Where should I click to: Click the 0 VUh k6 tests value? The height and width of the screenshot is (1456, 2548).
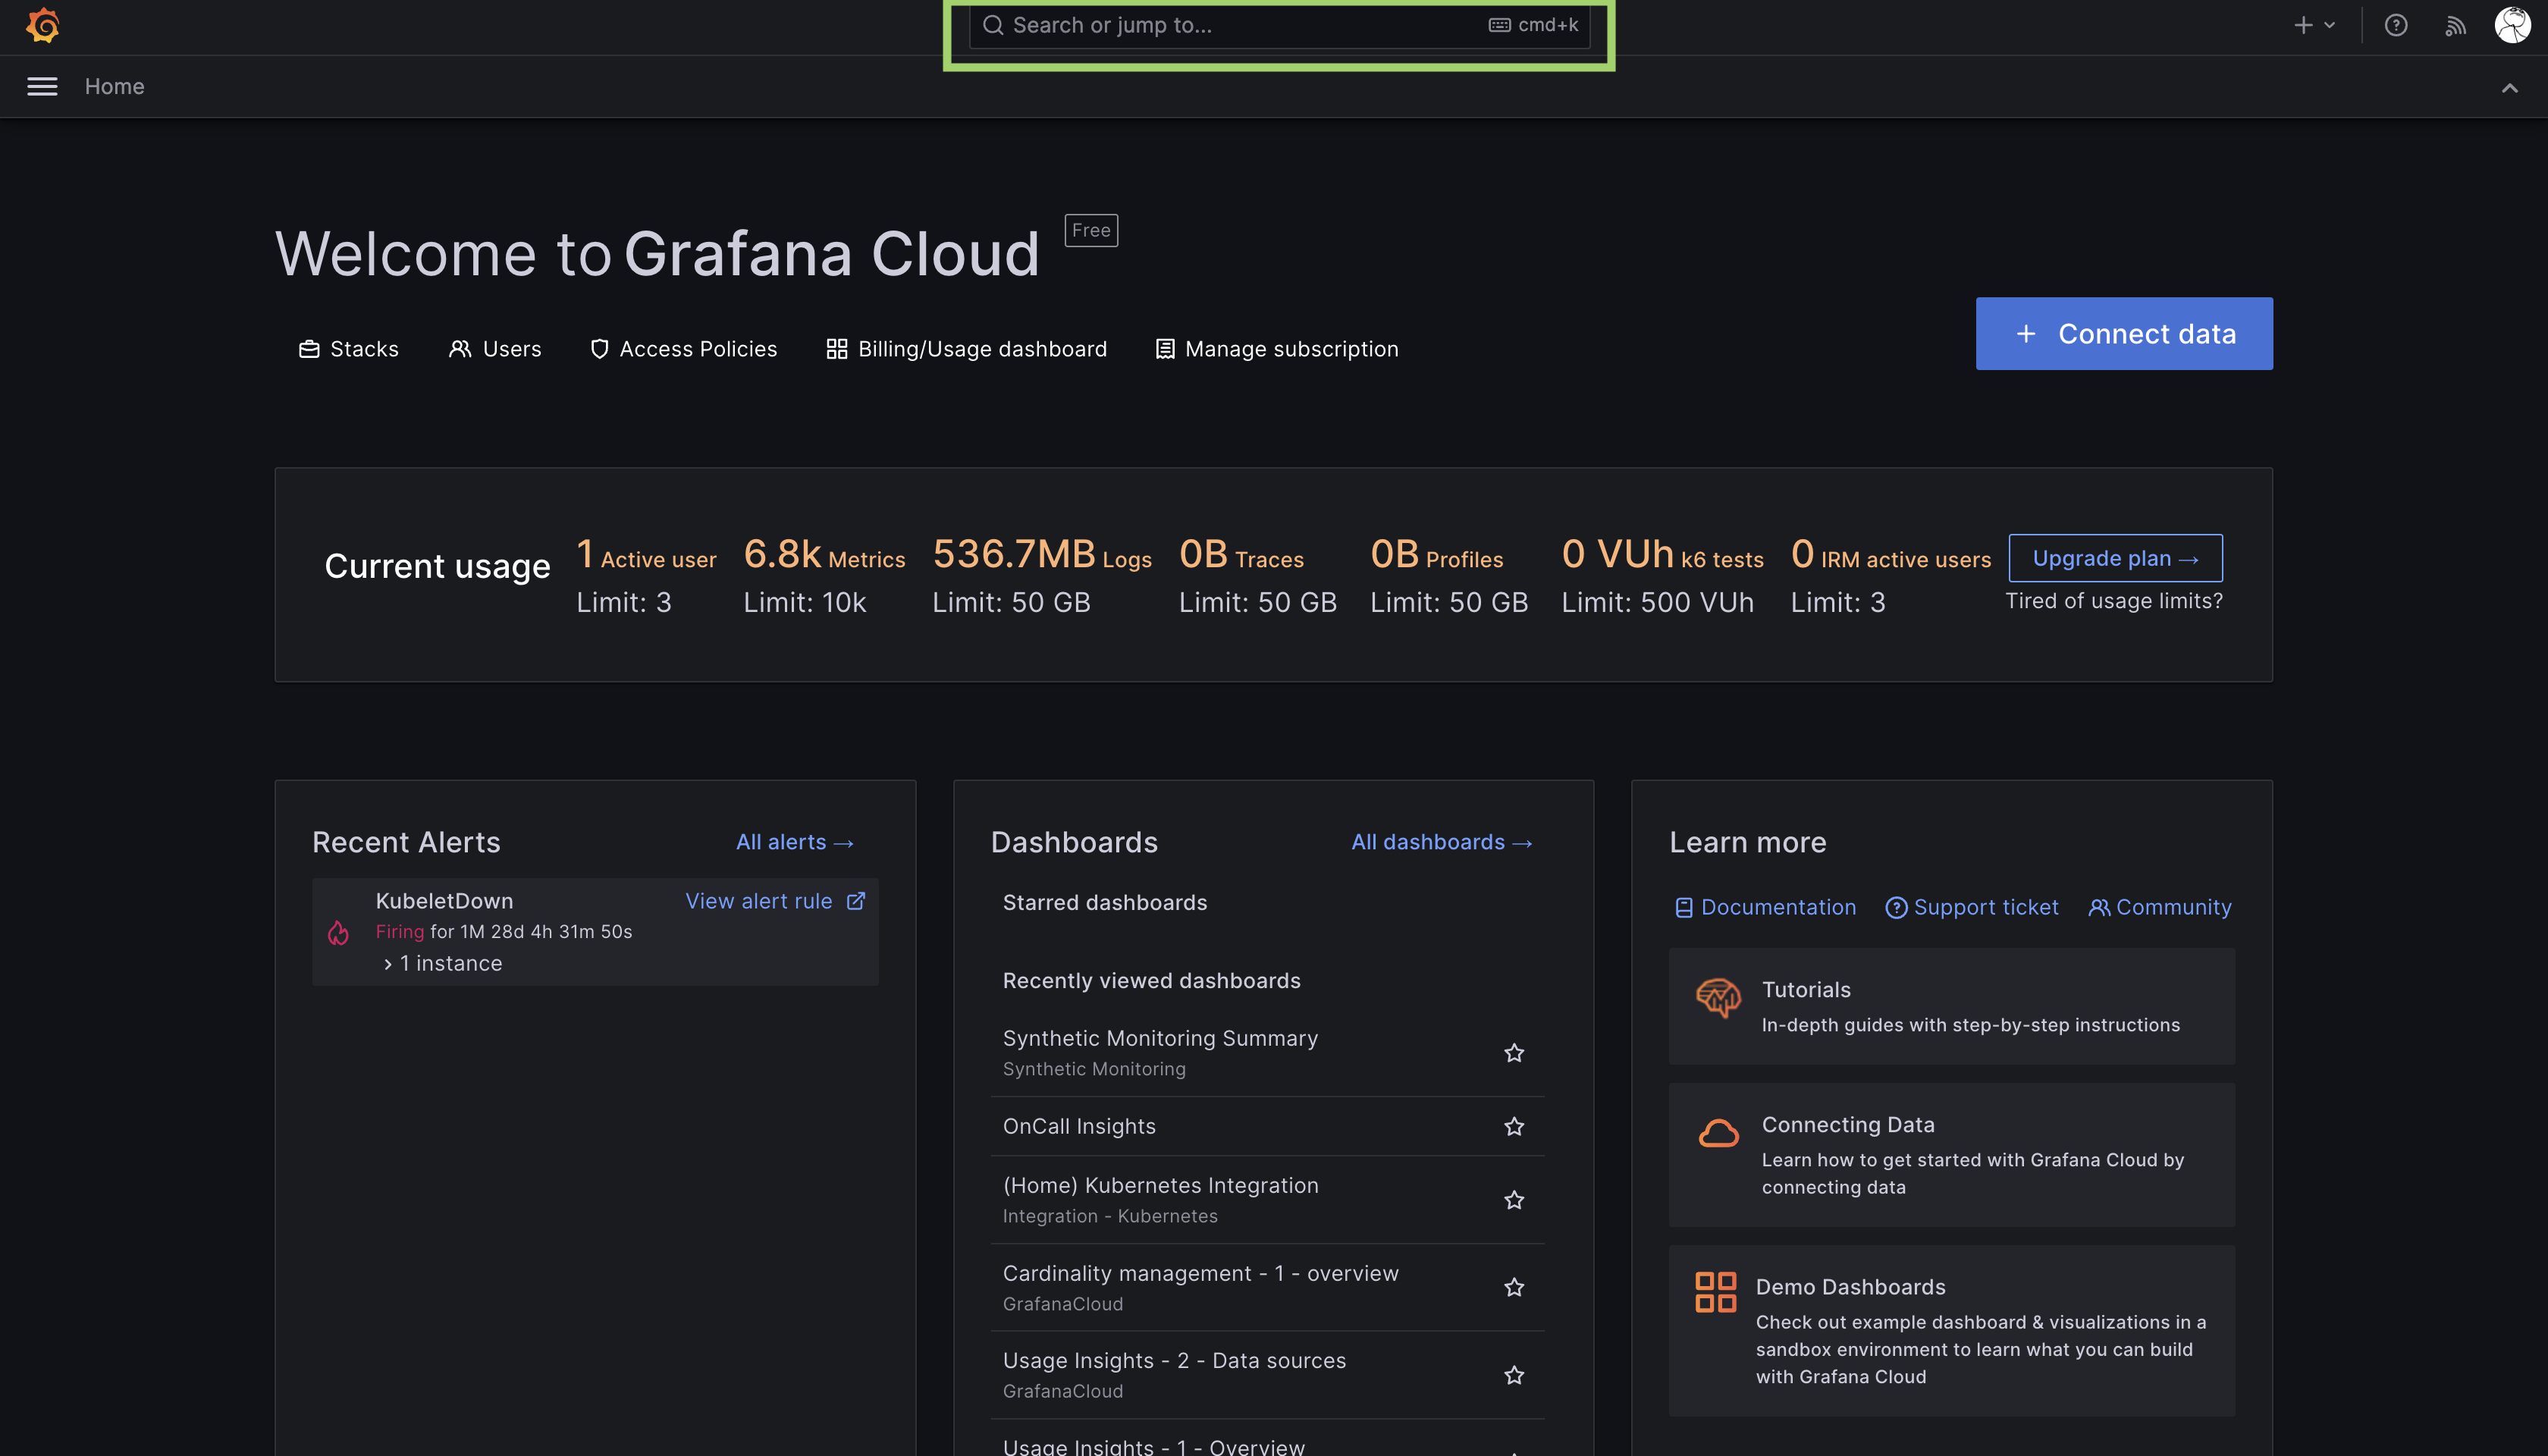click(x=1662, y=554)
